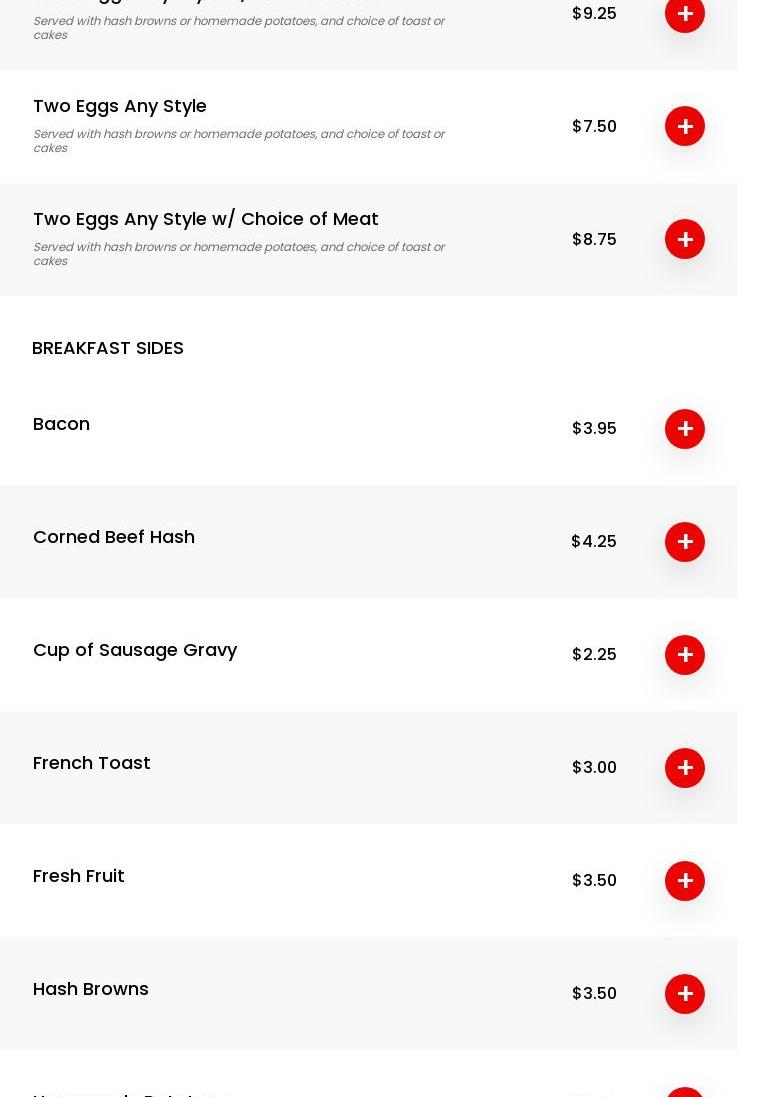Screen dimensions: 770x1097
Task: Add Corned Beef Hash to order
Action: click(685, 542)
